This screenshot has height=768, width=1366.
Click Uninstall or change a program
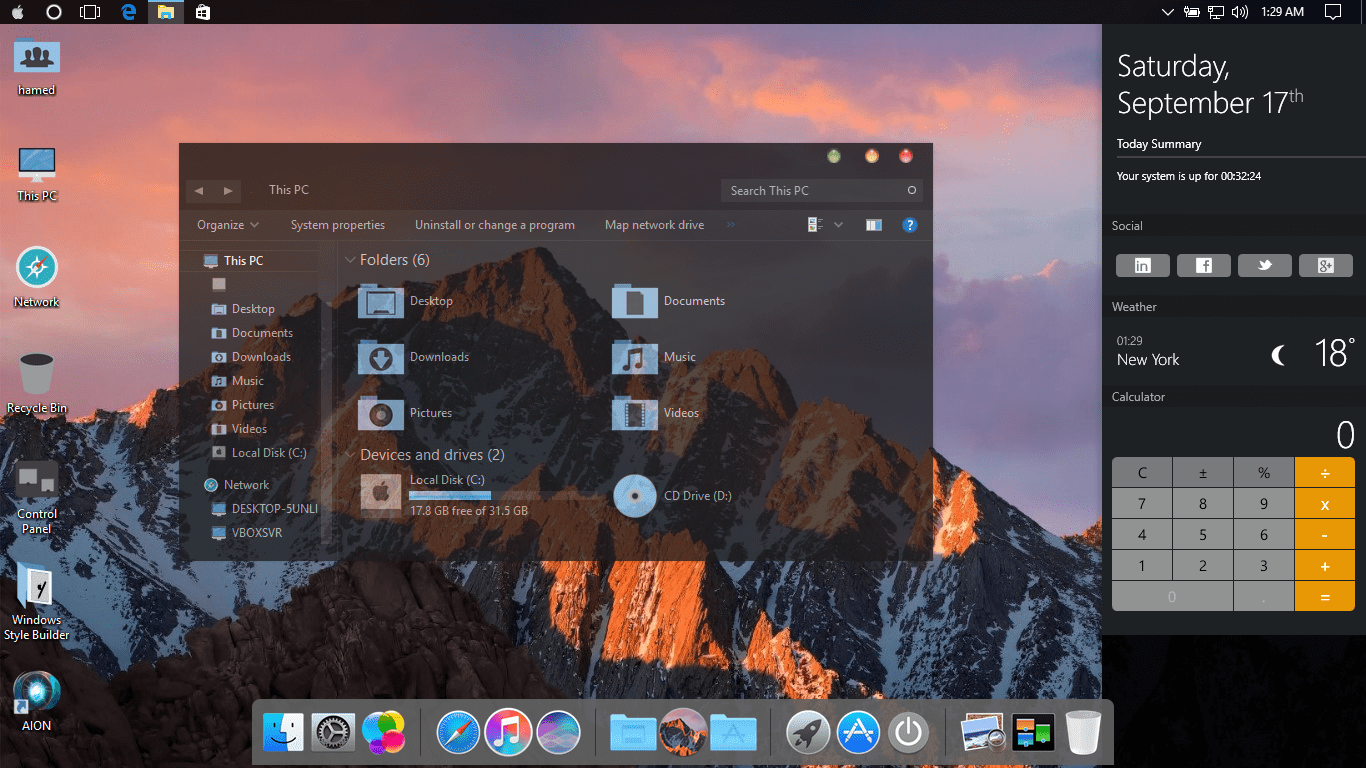(494, 225)
